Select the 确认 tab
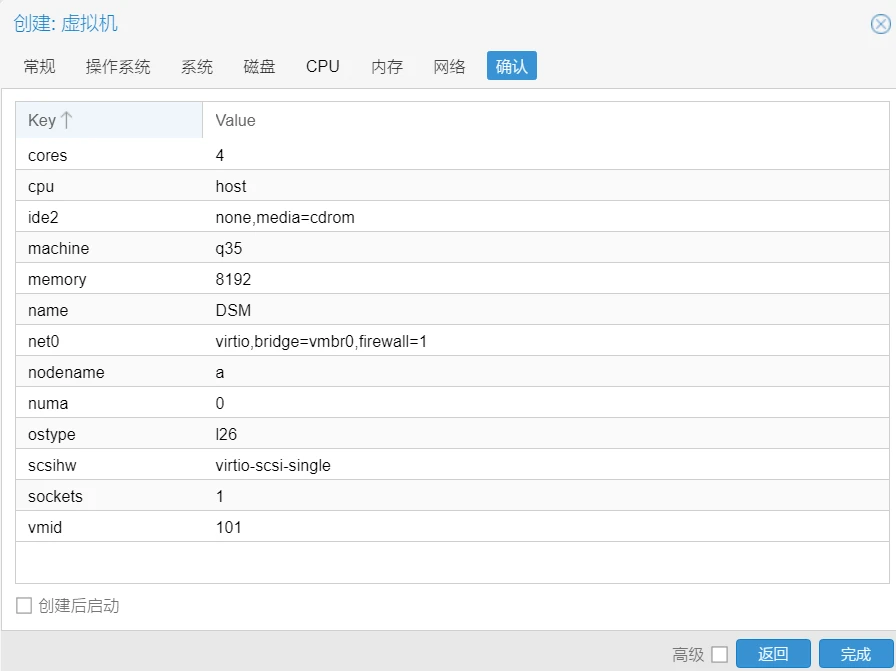 point(512,67)
